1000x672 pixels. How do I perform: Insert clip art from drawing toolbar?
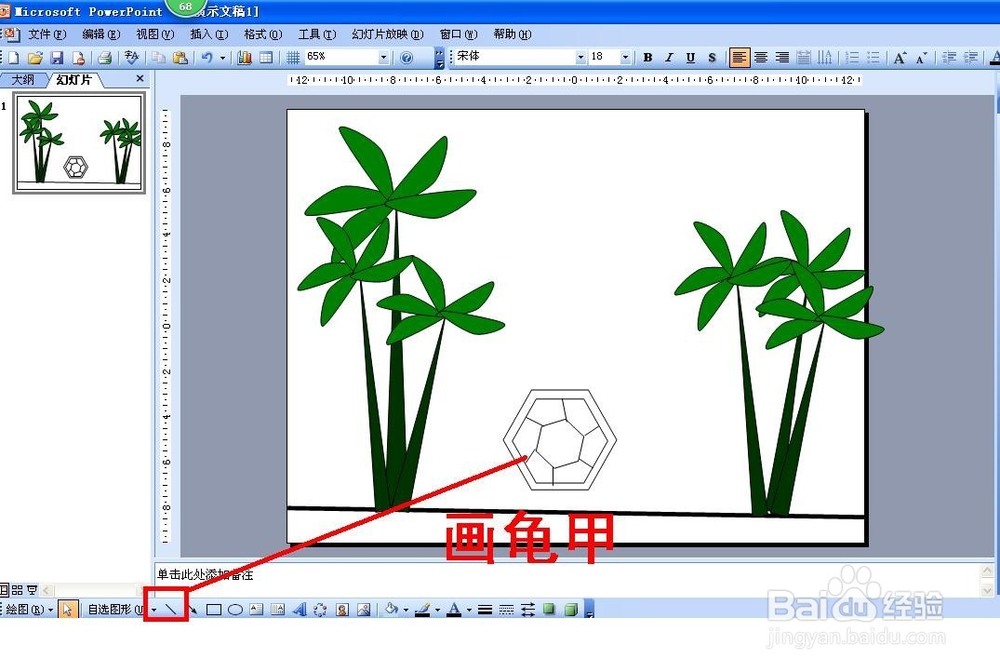[342, 610]
